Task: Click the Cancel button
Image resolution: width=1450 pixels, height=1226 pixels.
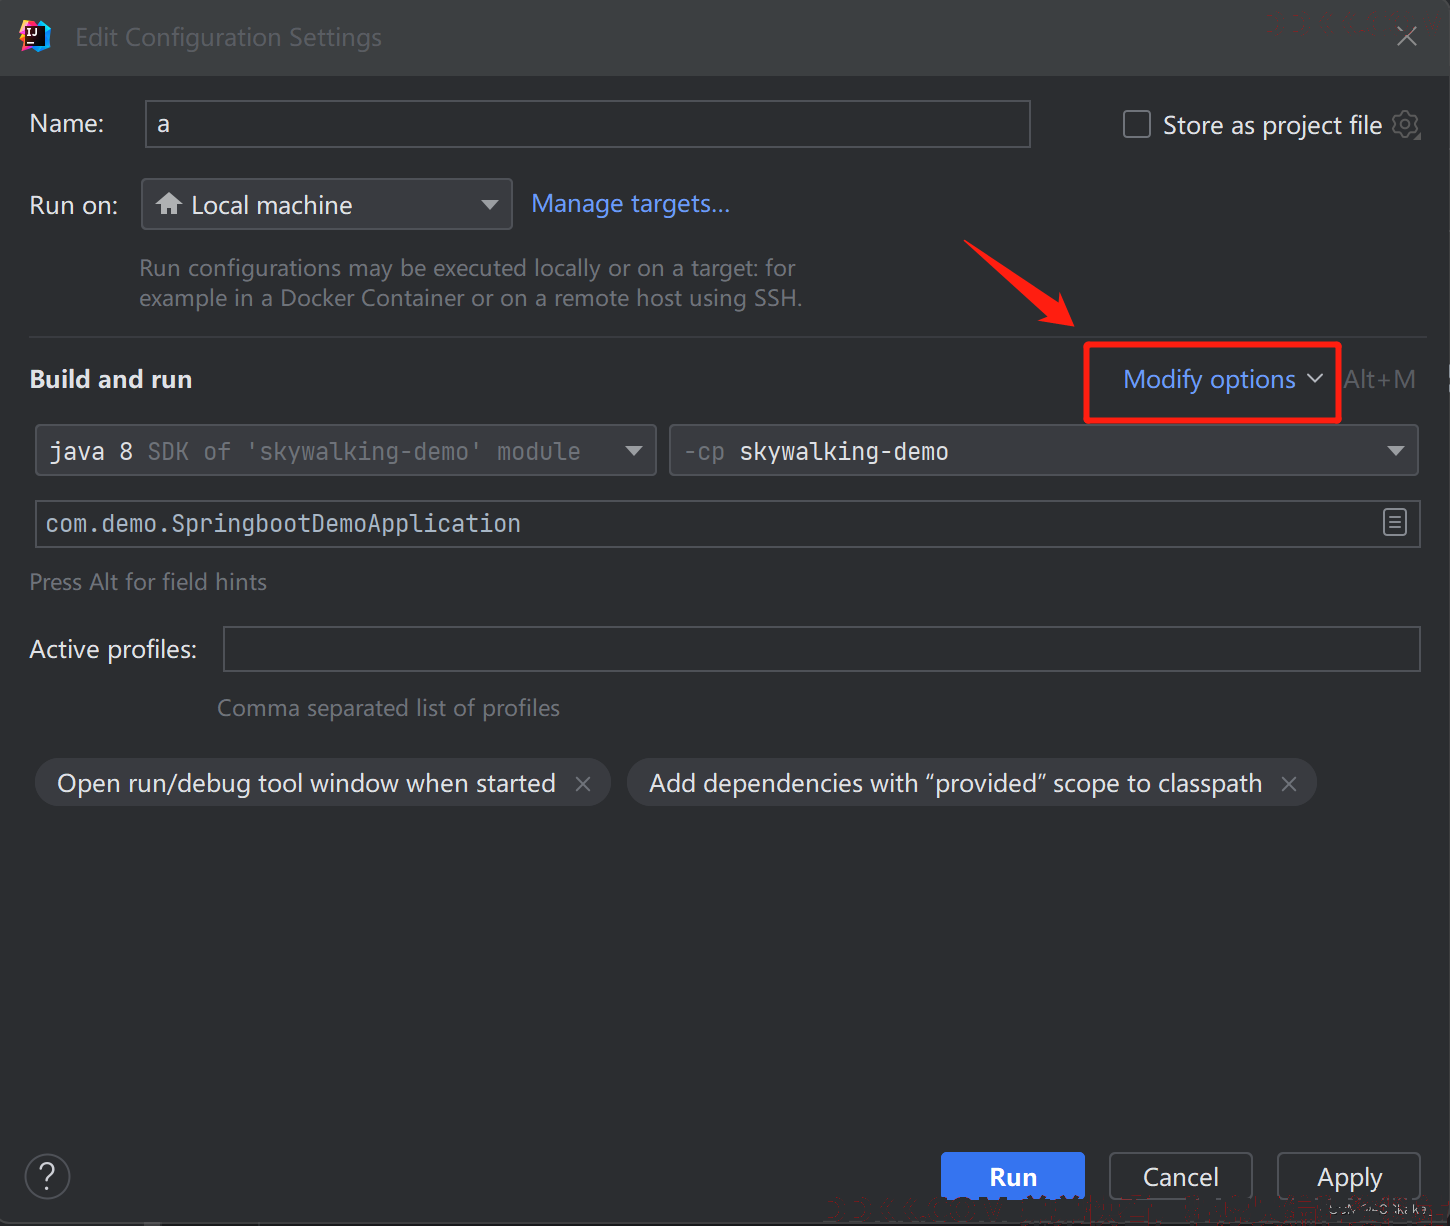Action: coord(1181,1176)
